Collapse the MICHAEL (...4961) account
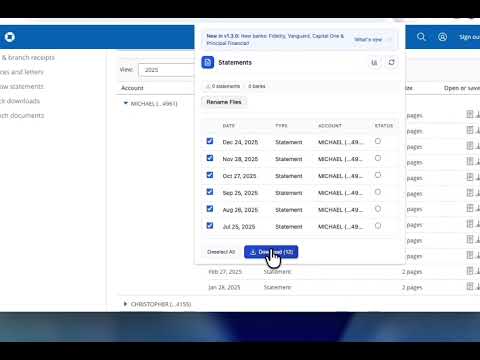This screenshot has width=480, height=360. (x=126, y=104)
